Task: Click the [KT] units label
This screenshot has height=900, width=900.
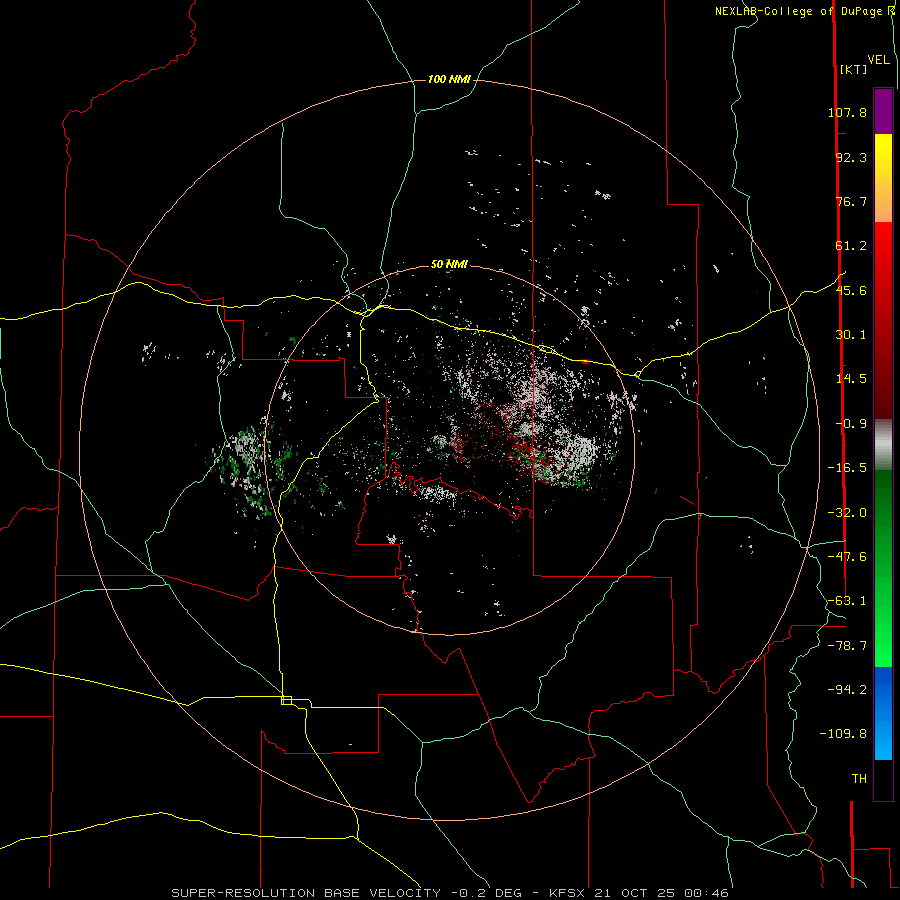Action: point(854,69)
